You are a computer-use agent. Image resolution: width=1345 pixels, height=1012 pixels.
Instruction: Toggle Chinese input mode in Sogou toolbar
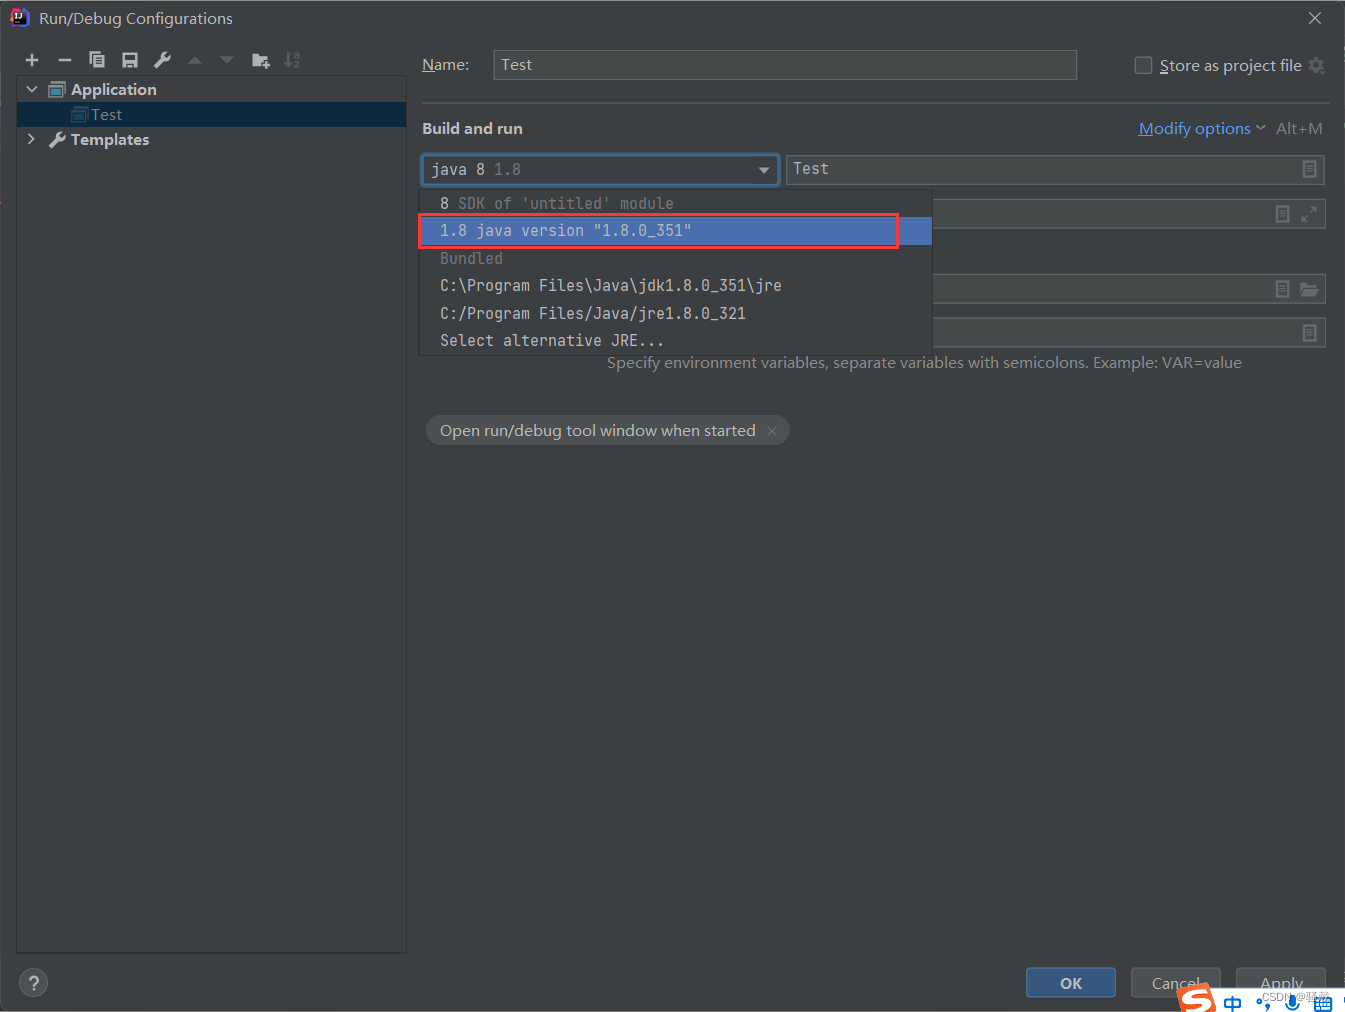1232,1003
